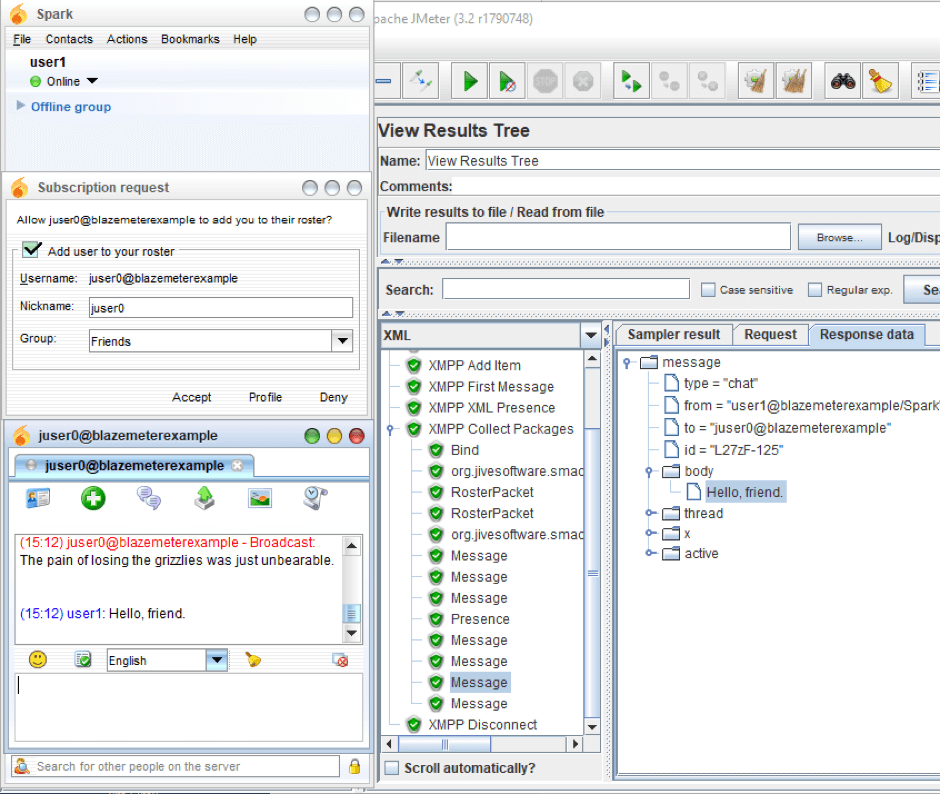
Task: Collapse the message node in response tree
Action: point(627,363)
